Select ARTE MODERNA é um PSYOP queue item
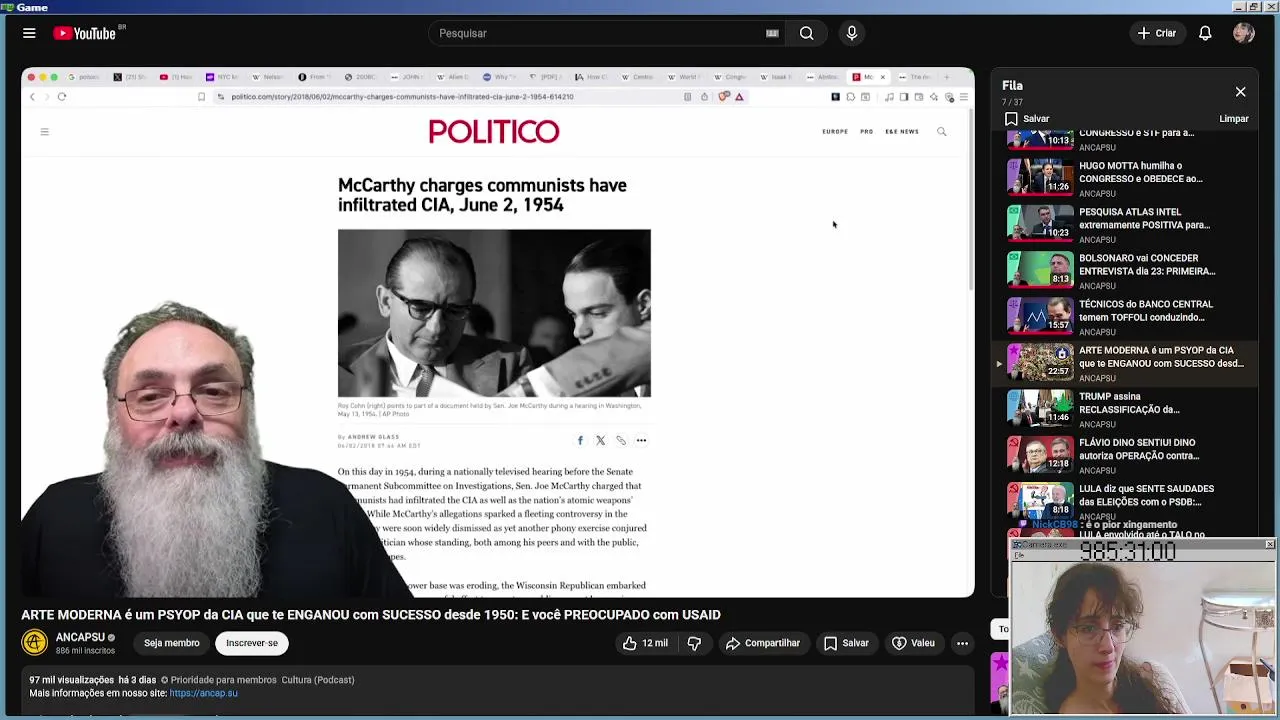1280x720 pixels. pos(1125,363)
